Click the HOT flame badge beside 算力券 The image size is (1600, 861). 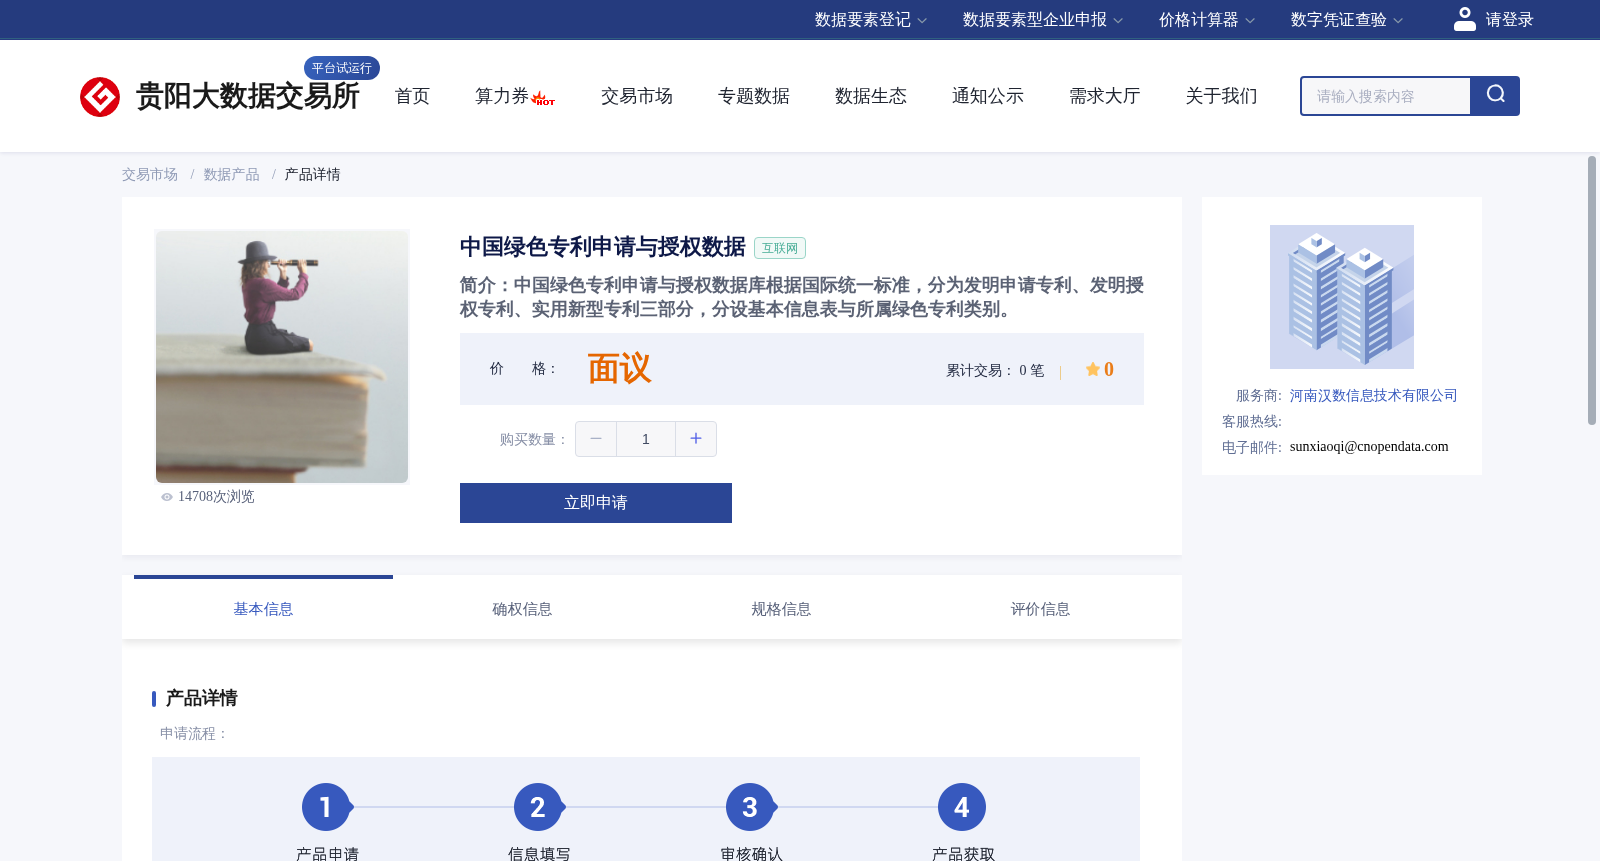[x=543, y=98]
